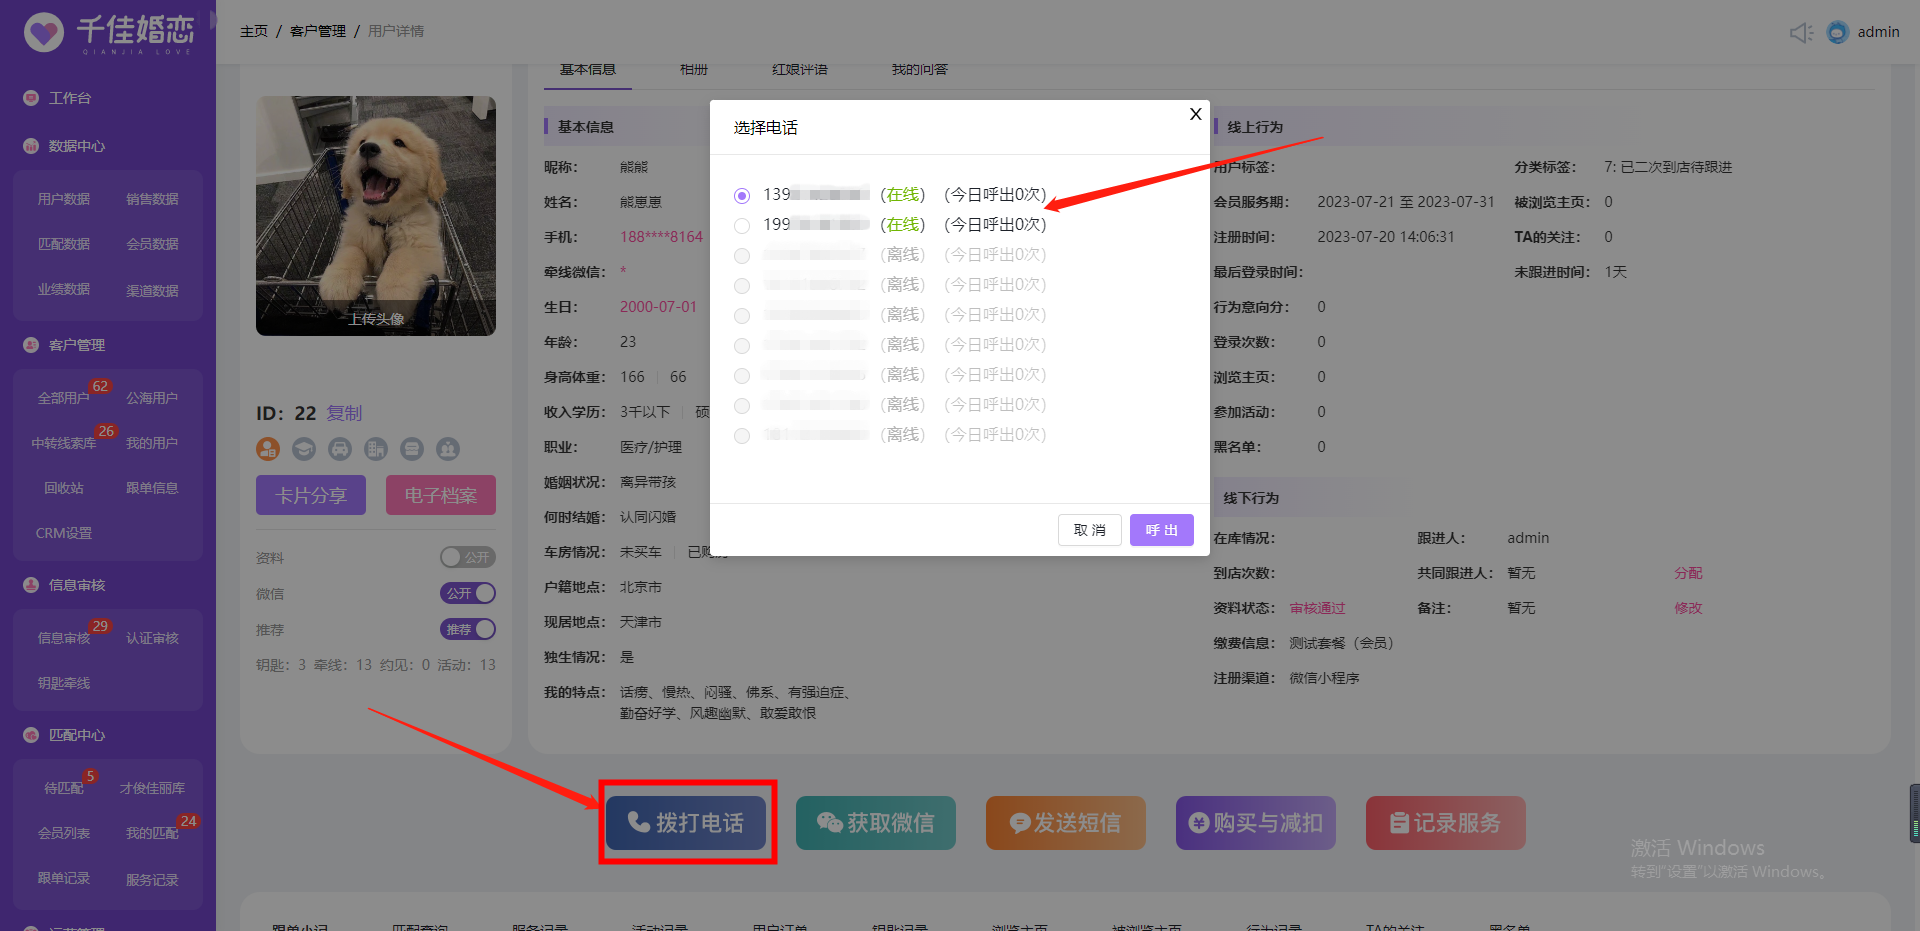The image size is (1920, 931).
Task: Collapse the 匹配中心 sidebar section
Action: [x=77, y=735]
